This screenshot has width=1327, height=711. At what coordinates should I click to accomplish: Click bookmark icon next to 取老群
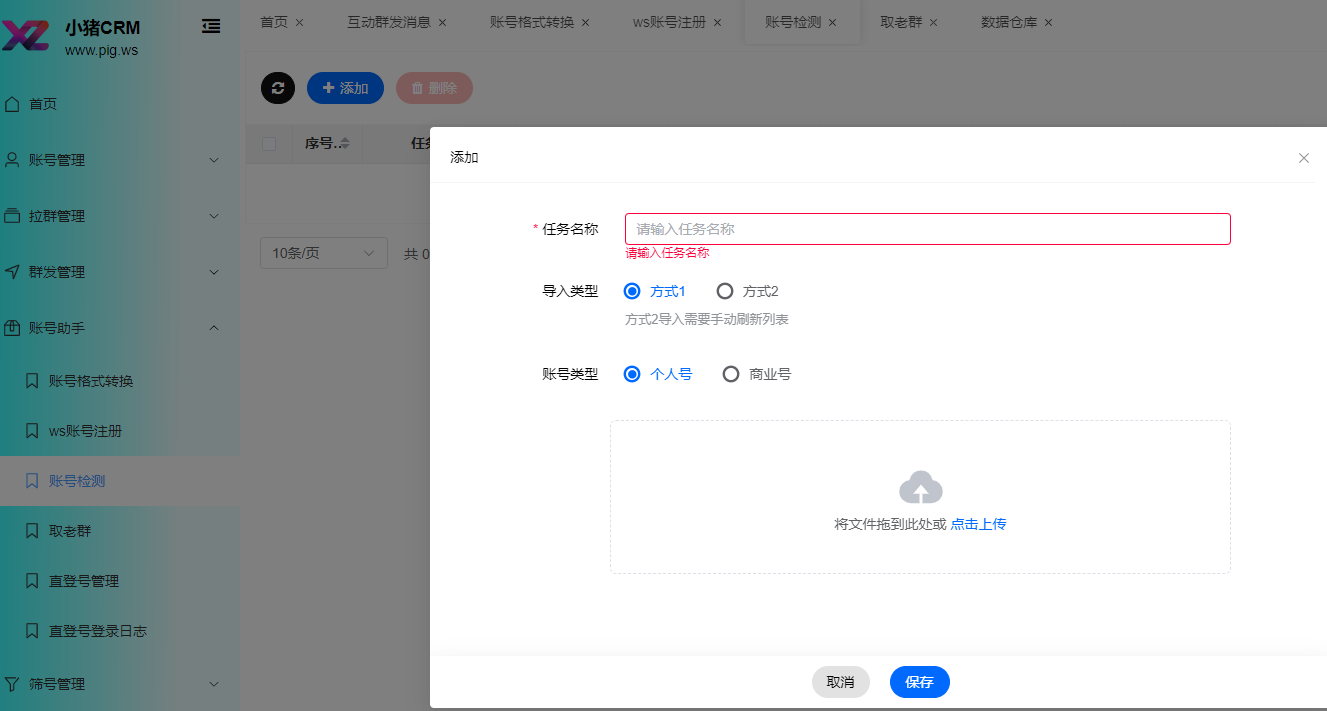click(x=32, y=531)
